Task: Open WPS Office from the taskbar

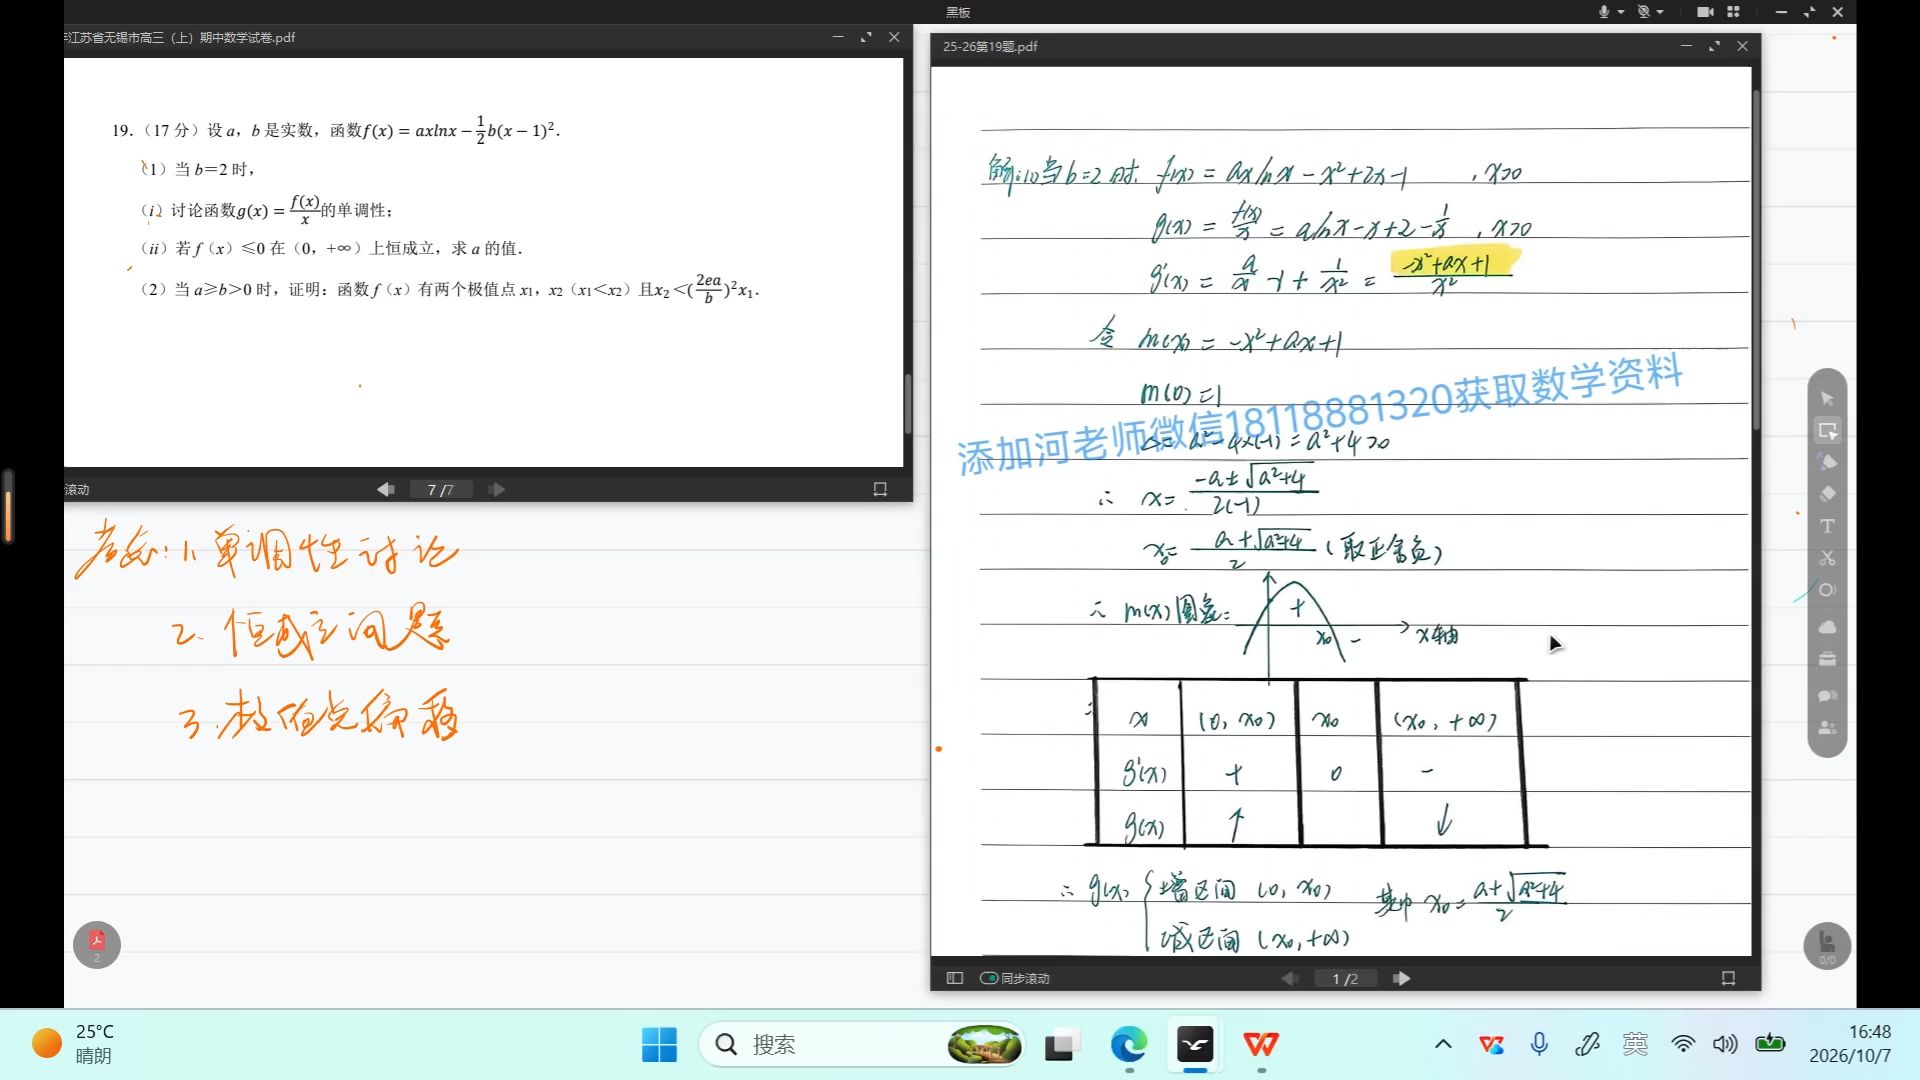Action: [x=1261, y=1044]
